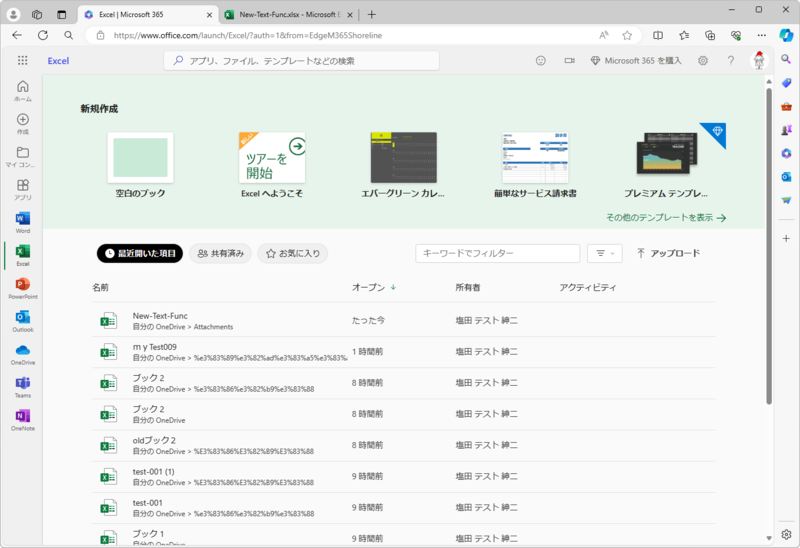Open その他のテンプレートを表示 link

[665, 217]
